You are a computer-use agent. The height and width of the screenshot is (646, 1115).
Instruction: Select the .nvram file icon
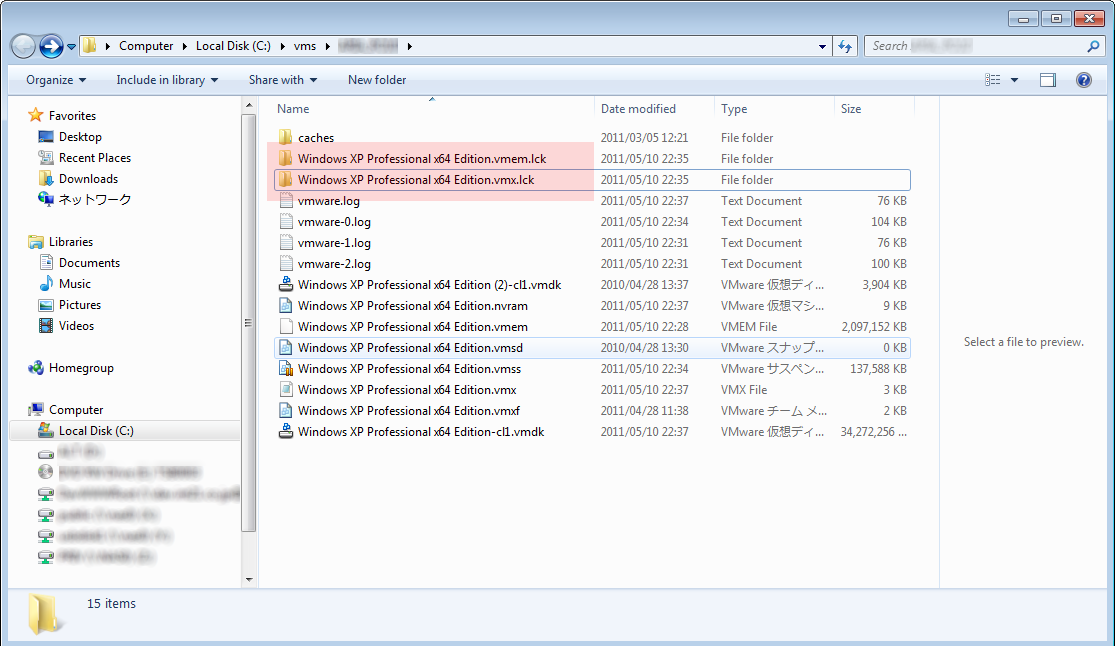click(286, 306)
